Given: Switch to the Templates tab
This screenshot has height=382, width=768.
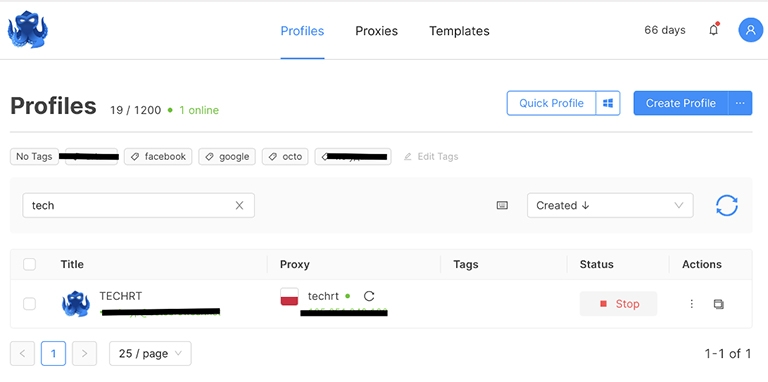Looking at the screenshot, I should (459, 31).
